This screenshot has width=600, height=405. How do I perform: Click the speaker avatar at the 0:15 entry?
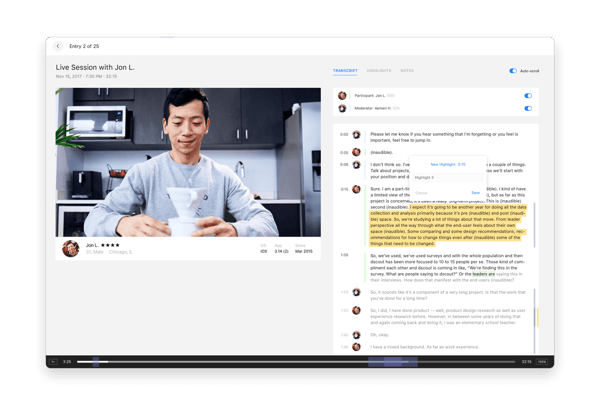[357, 188]
